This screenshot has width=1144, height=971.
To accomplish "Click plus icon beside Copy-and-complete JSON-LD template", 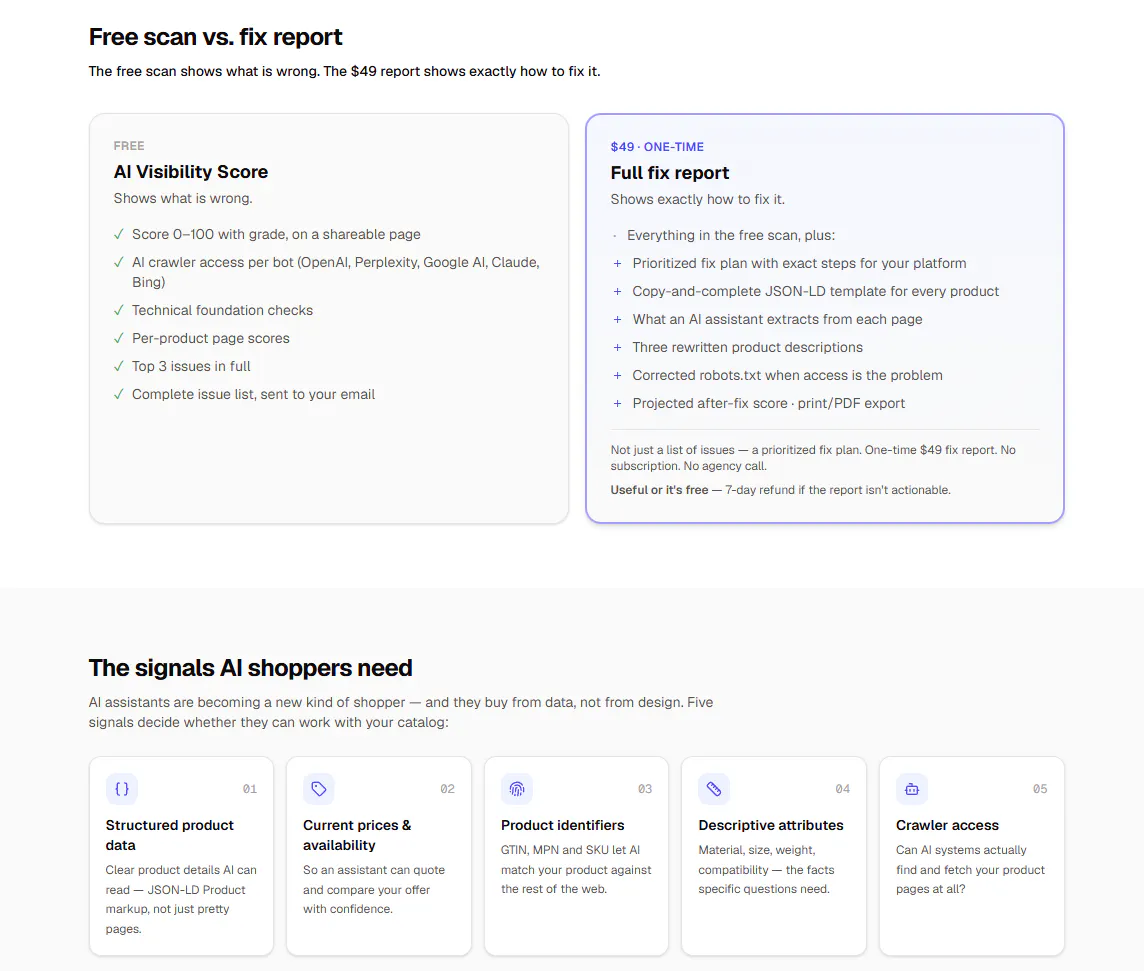I will click(x=617, y=291).
